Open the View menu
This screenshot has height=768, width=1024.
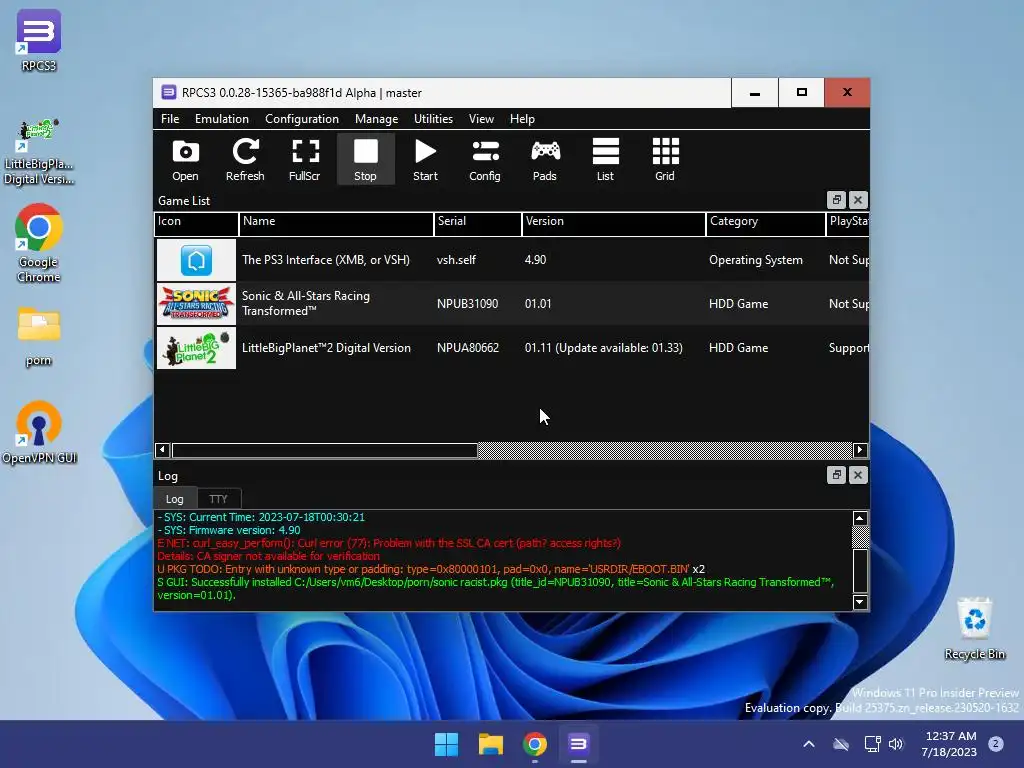[x=481, y=119]
